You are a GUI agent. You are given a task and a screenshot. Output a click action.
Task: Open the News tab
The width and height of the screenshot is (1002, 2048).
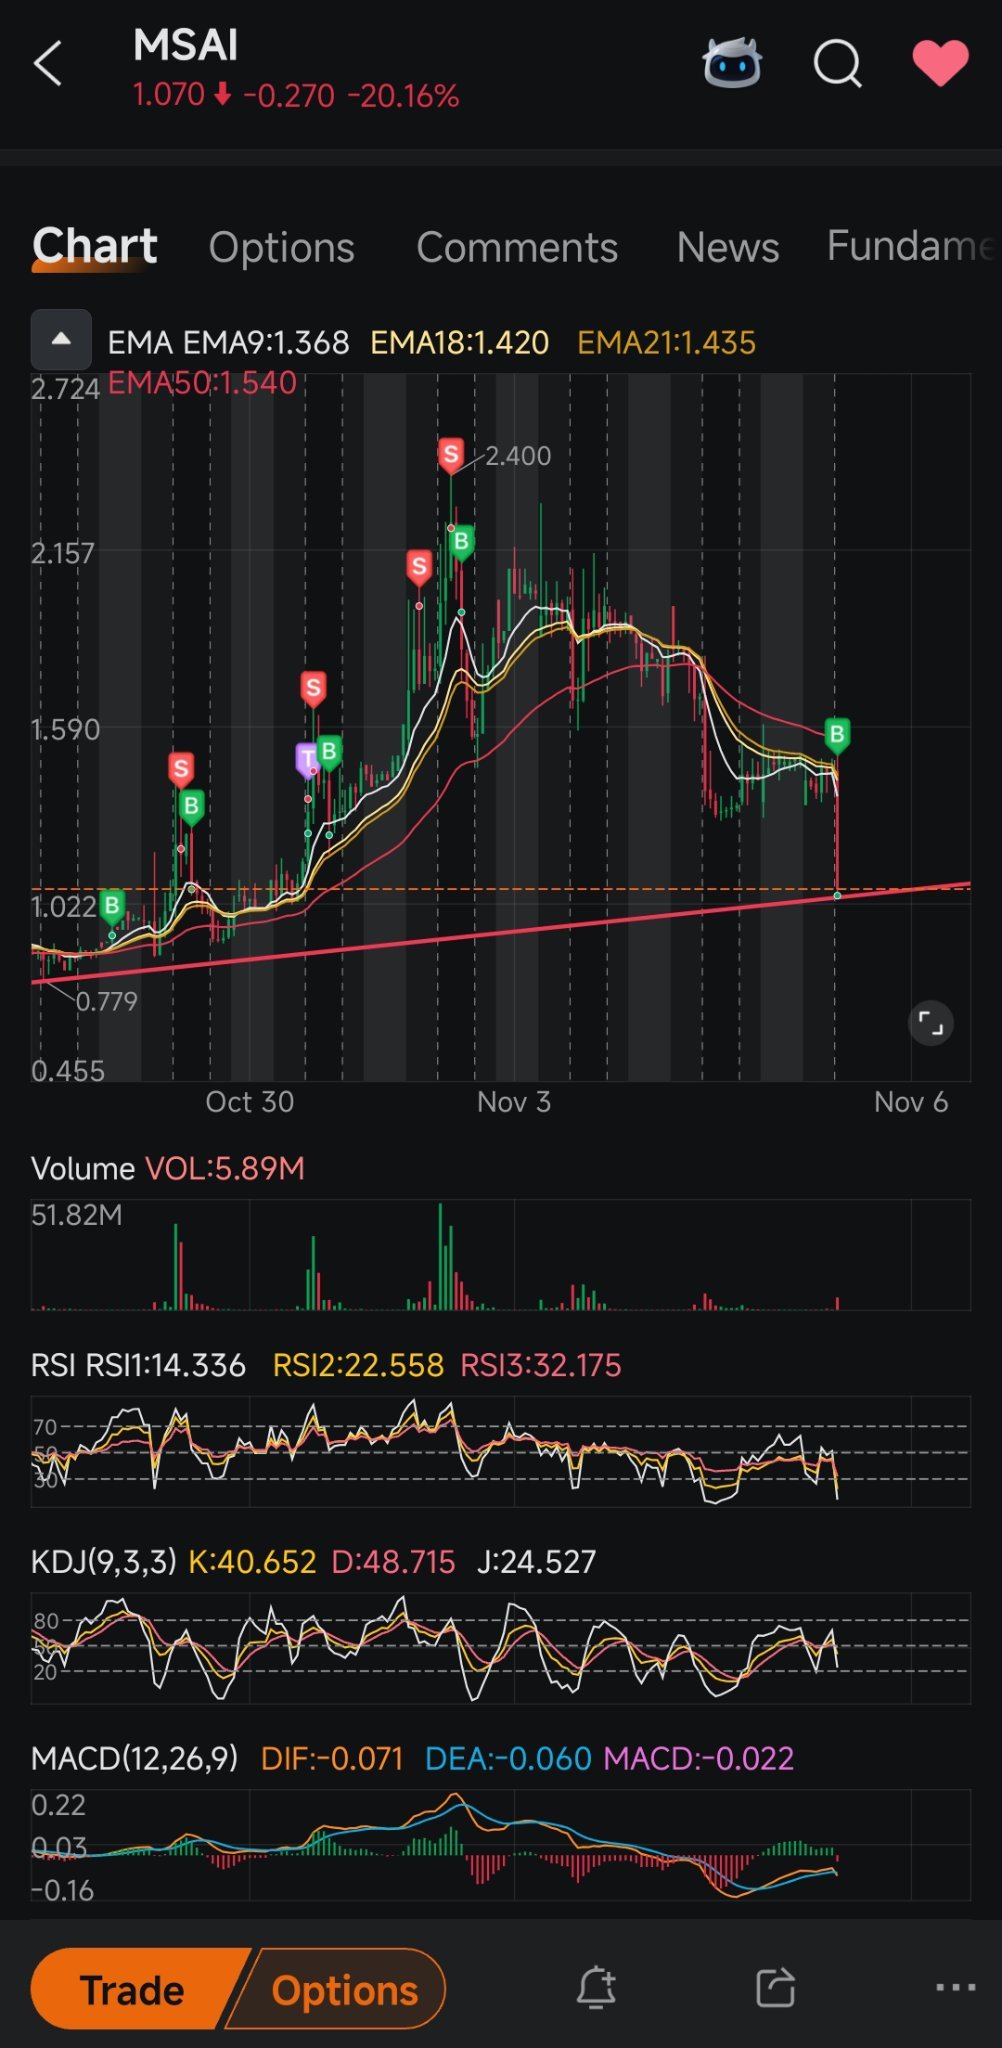(x=727, y=247)
